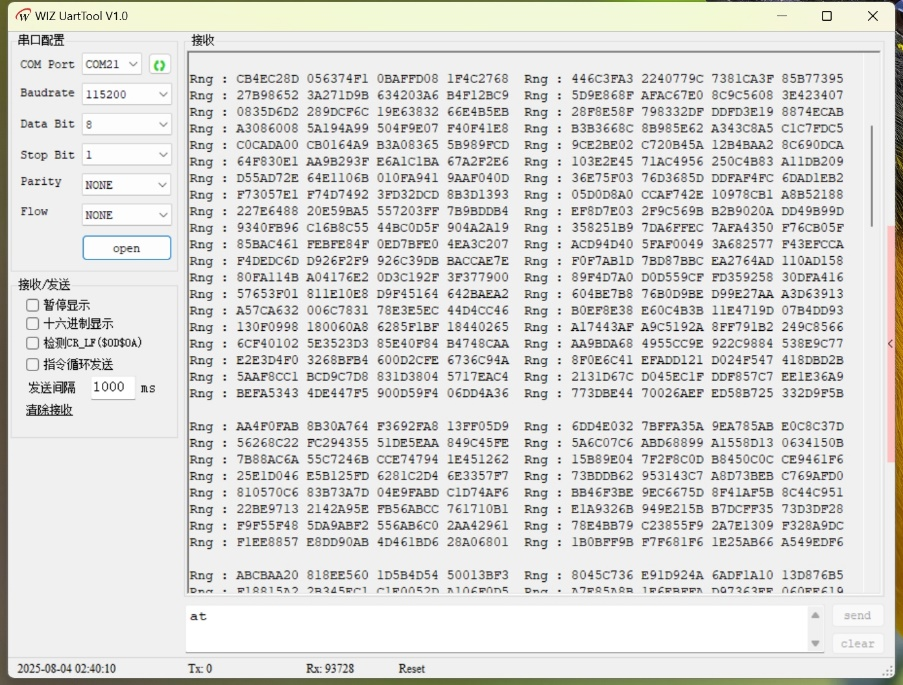903x685 pixels.
Task: Click the 发送间隔 interval input field
Action: (x=112, y=388)
